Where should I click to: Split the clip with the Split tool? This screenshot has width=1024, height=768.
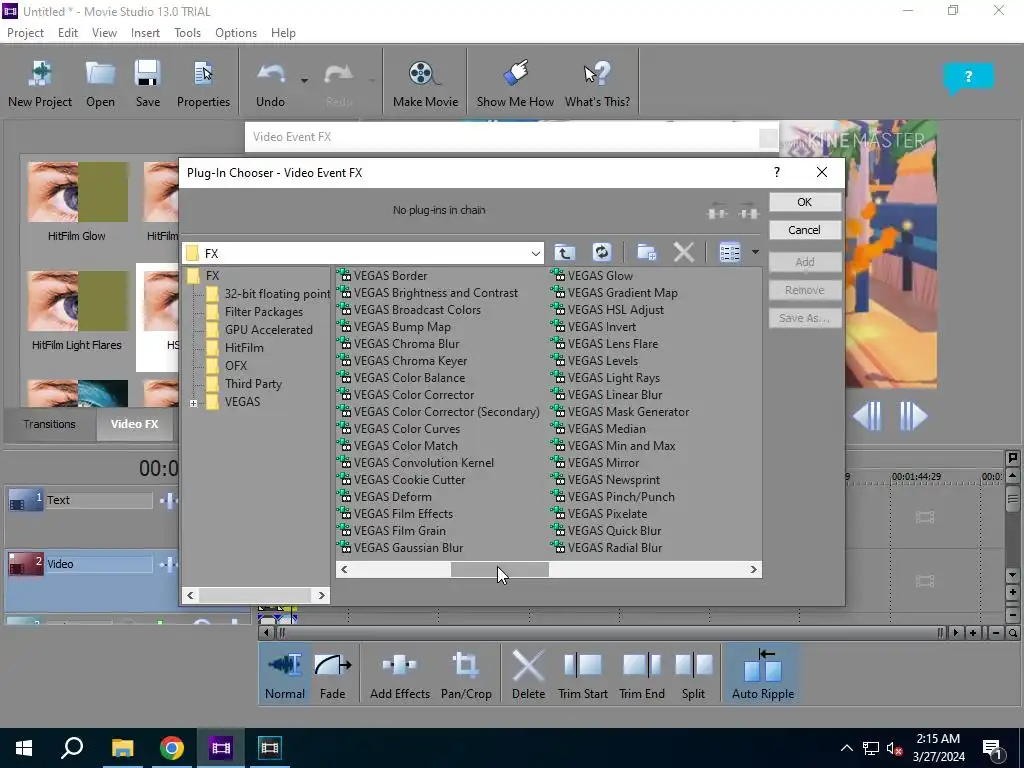(x=693, y=674)
